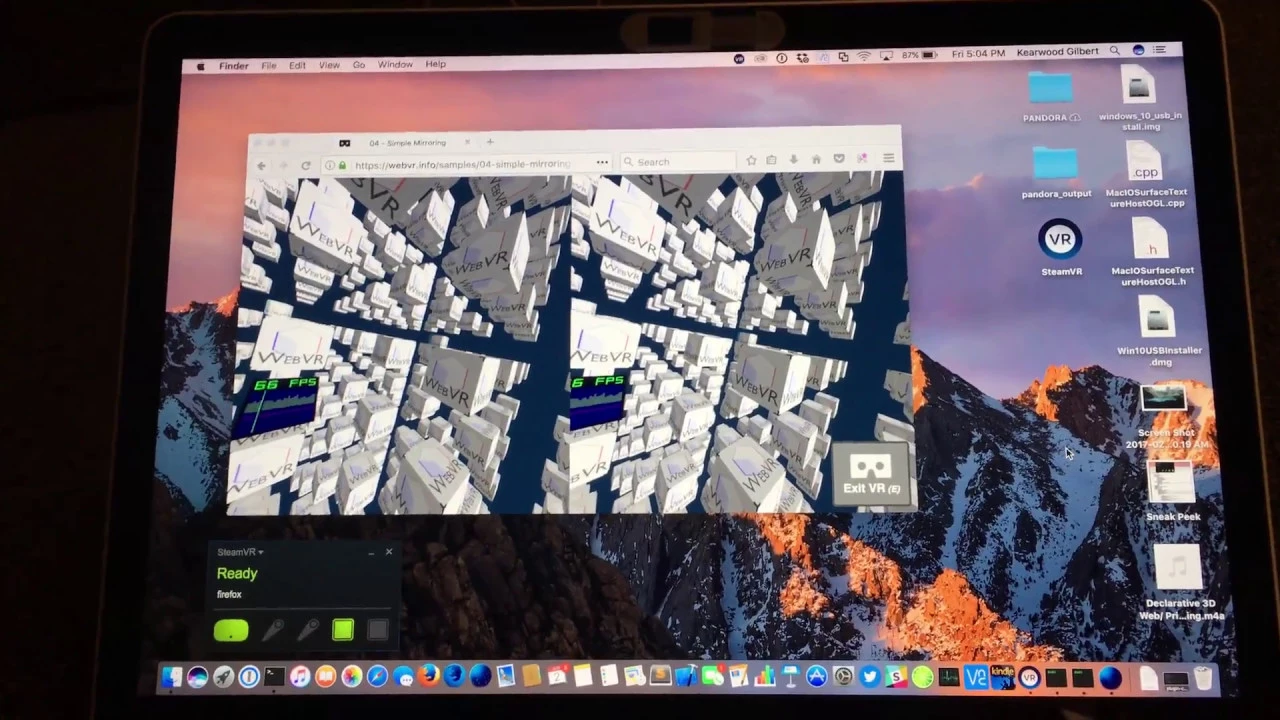
Task: Click the battery 87% indicator
Action: pos(918,55)
